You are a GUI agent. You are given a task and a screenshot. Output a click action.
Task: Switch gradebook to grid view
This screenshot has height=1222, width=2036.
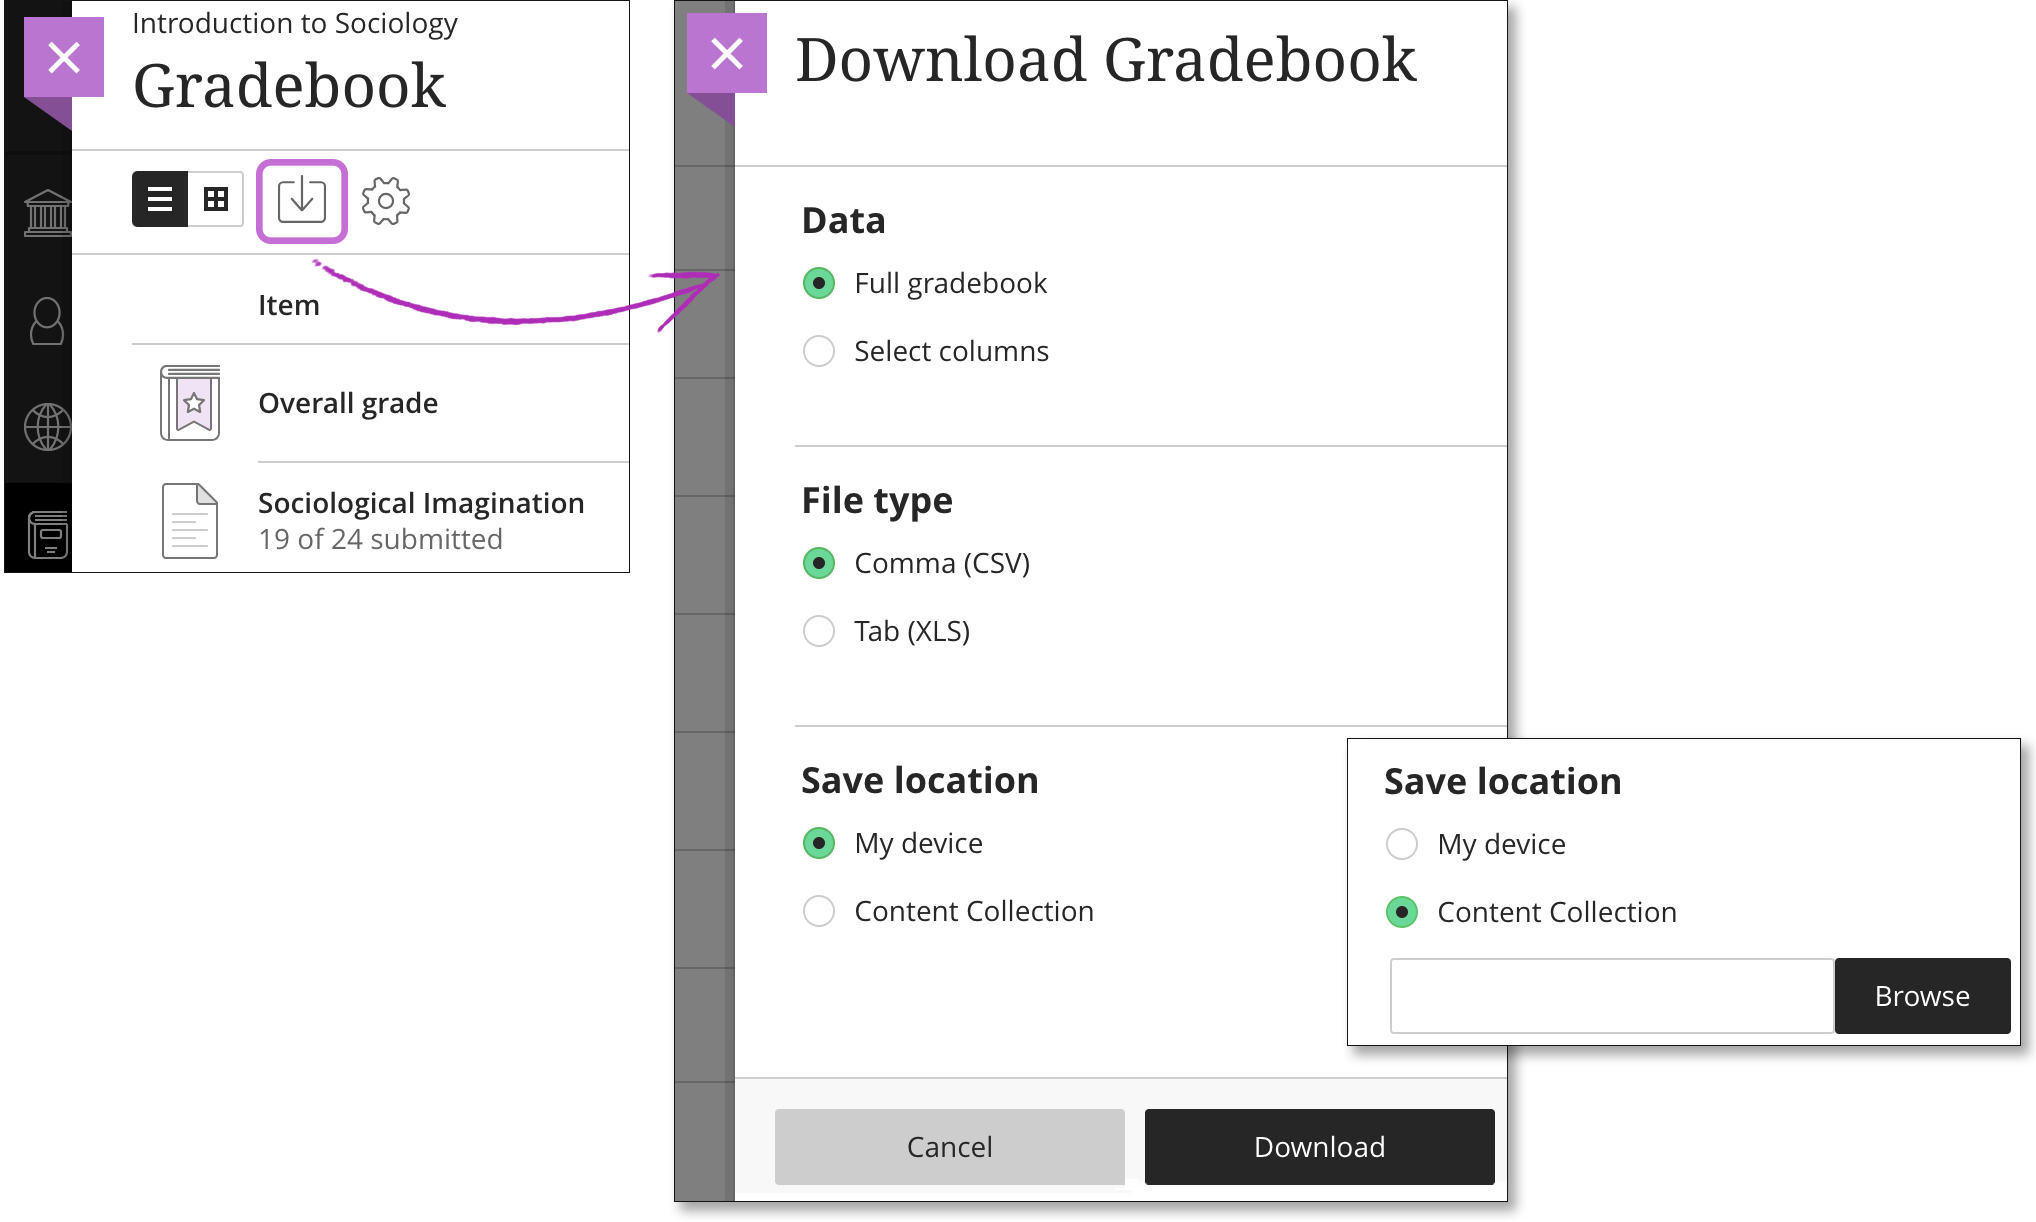click(216, 199)
